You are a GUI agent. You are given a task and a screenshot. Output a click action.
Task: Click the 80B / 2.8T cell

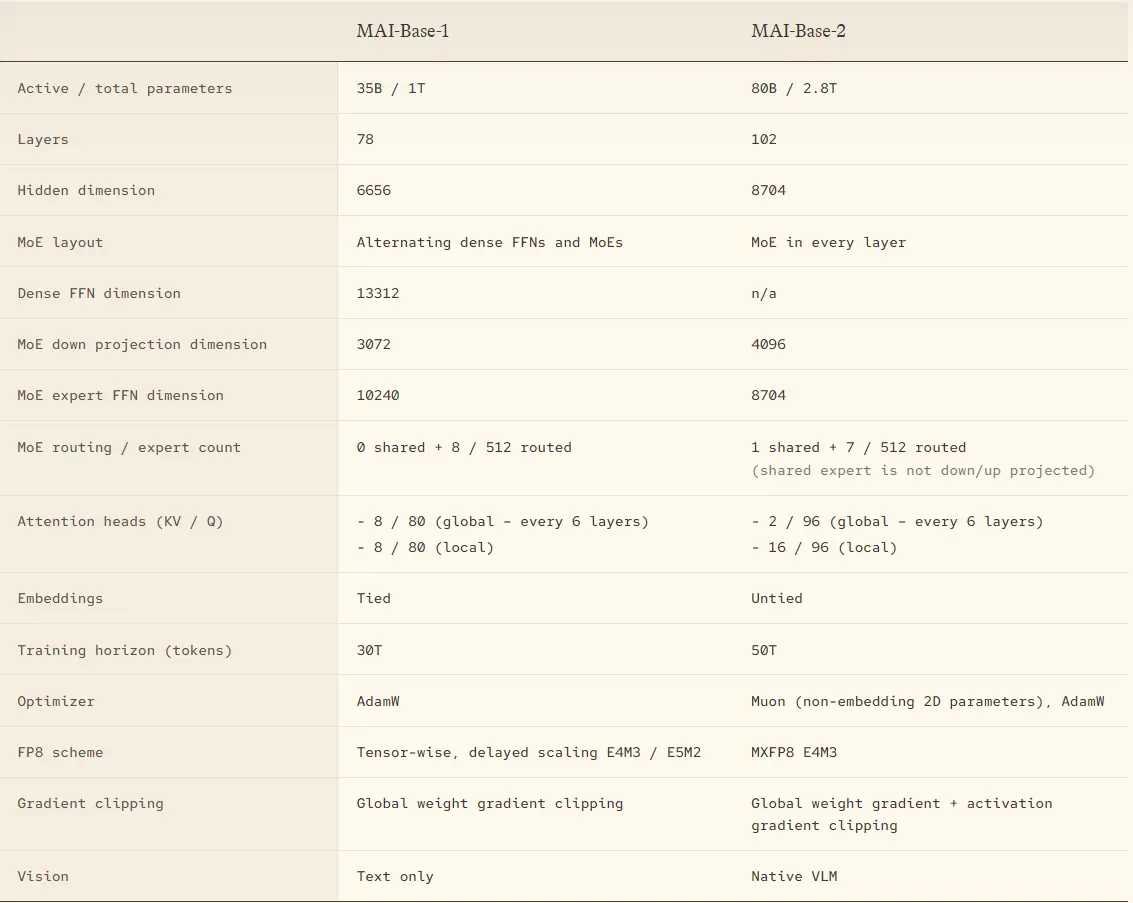794,88
